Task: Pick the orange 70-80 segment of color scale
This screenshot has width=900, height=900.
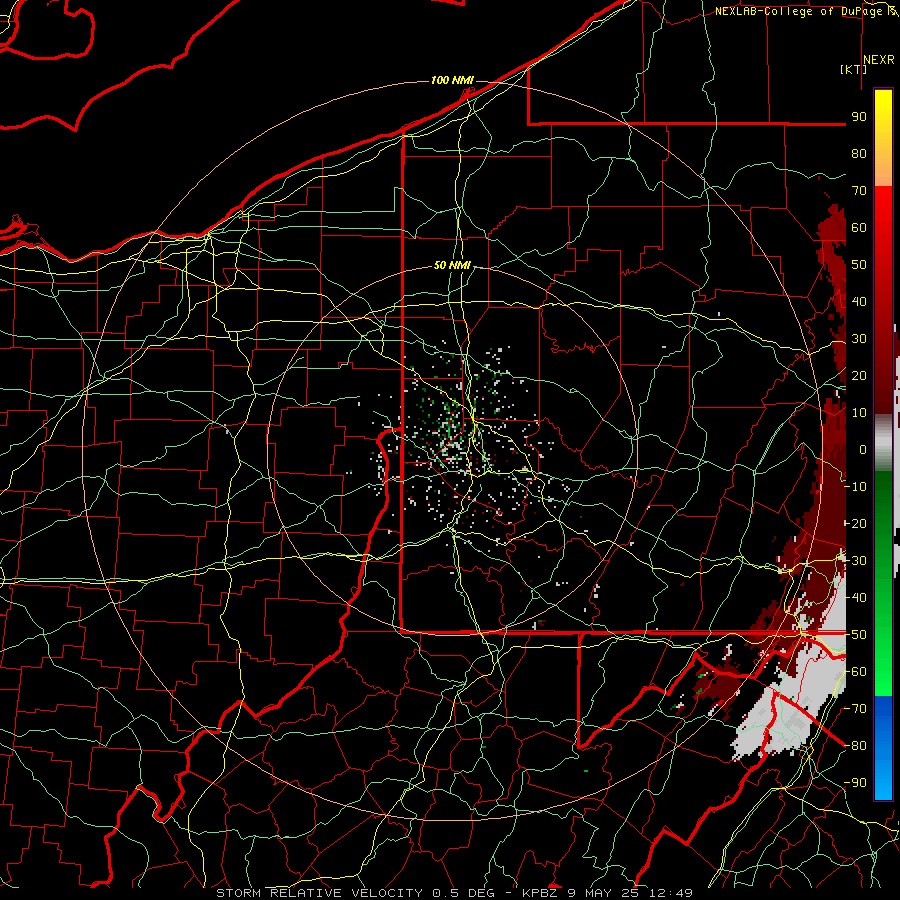Action: (883, 170)
